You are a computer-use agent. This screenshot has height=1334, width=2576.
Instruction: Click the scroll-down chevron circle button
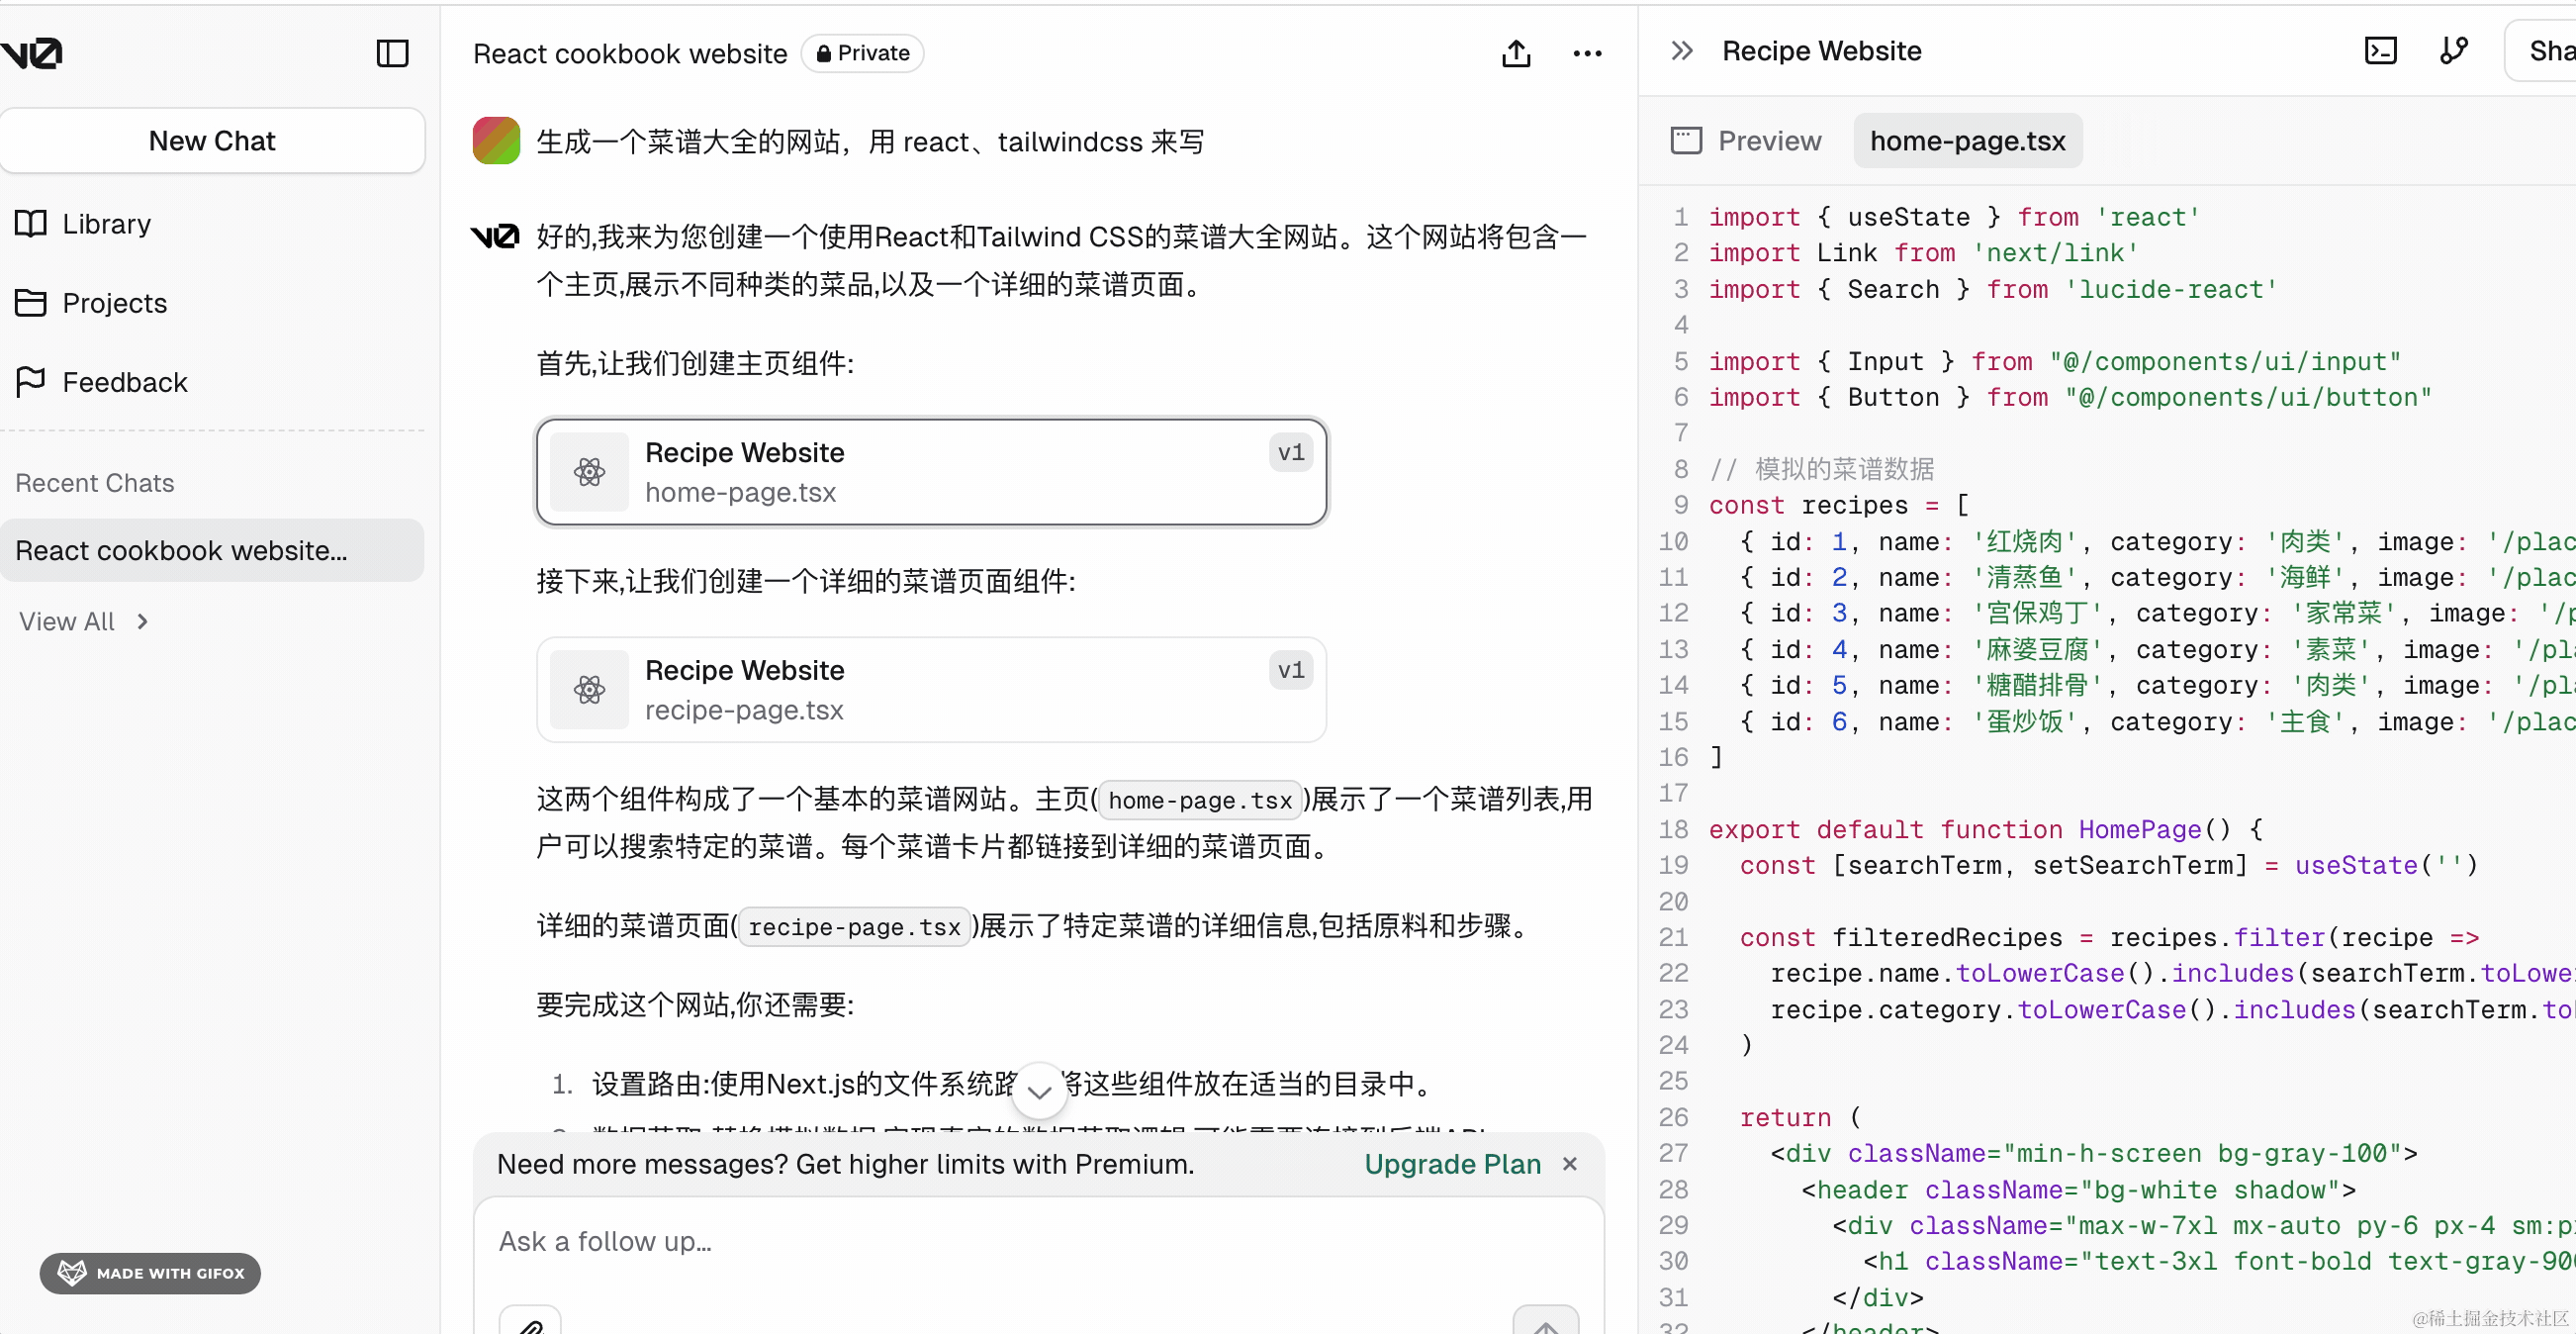(1039, 1090)
